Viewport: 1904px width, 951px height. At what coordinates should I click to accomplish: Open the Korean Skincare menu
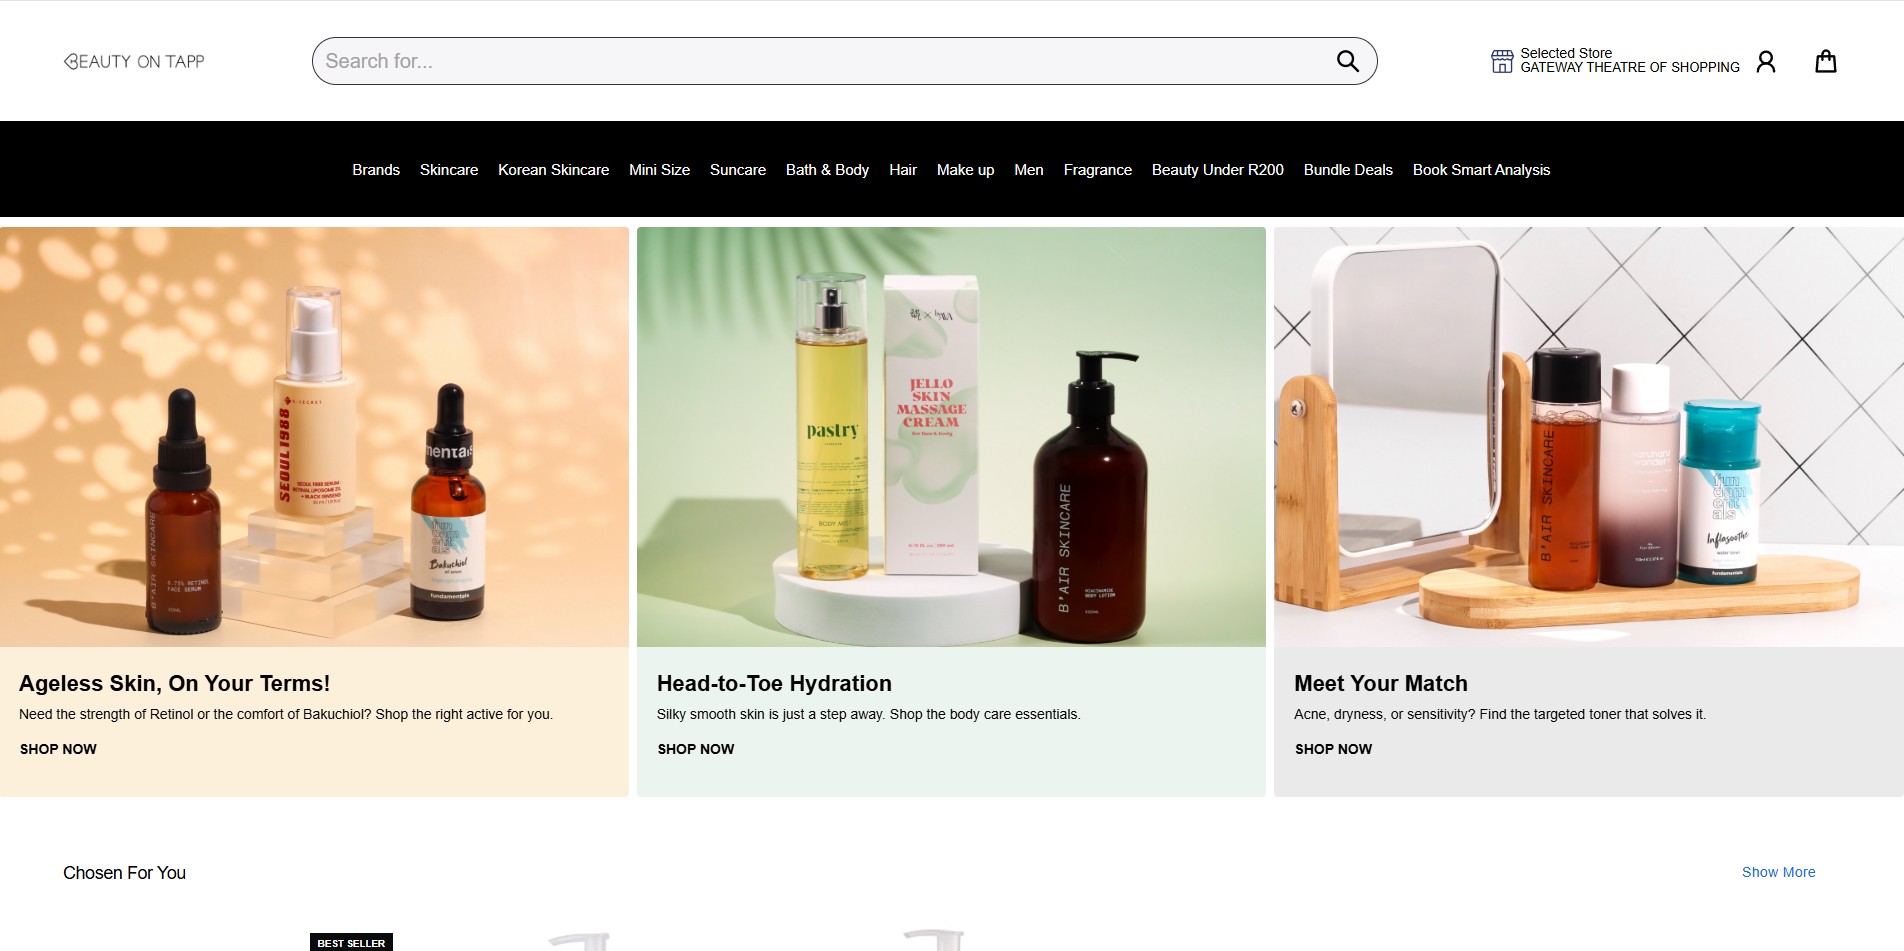coord(553,170)
